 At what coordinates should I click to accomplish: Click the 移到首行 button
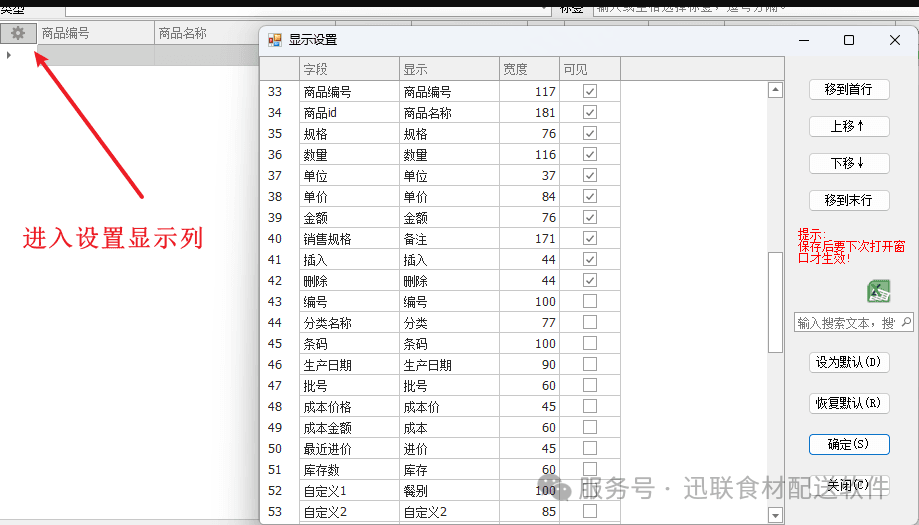849,89
